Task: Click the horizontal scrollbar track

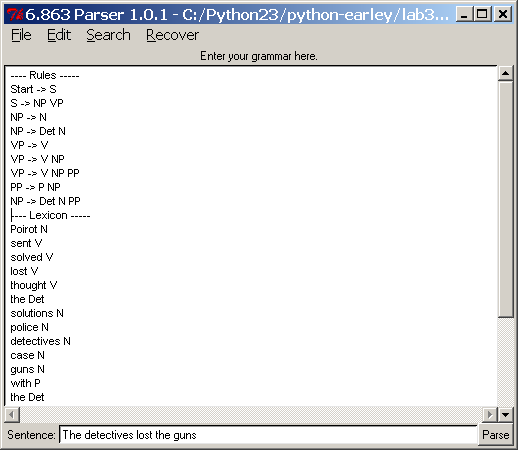Action: click(251, 415)
